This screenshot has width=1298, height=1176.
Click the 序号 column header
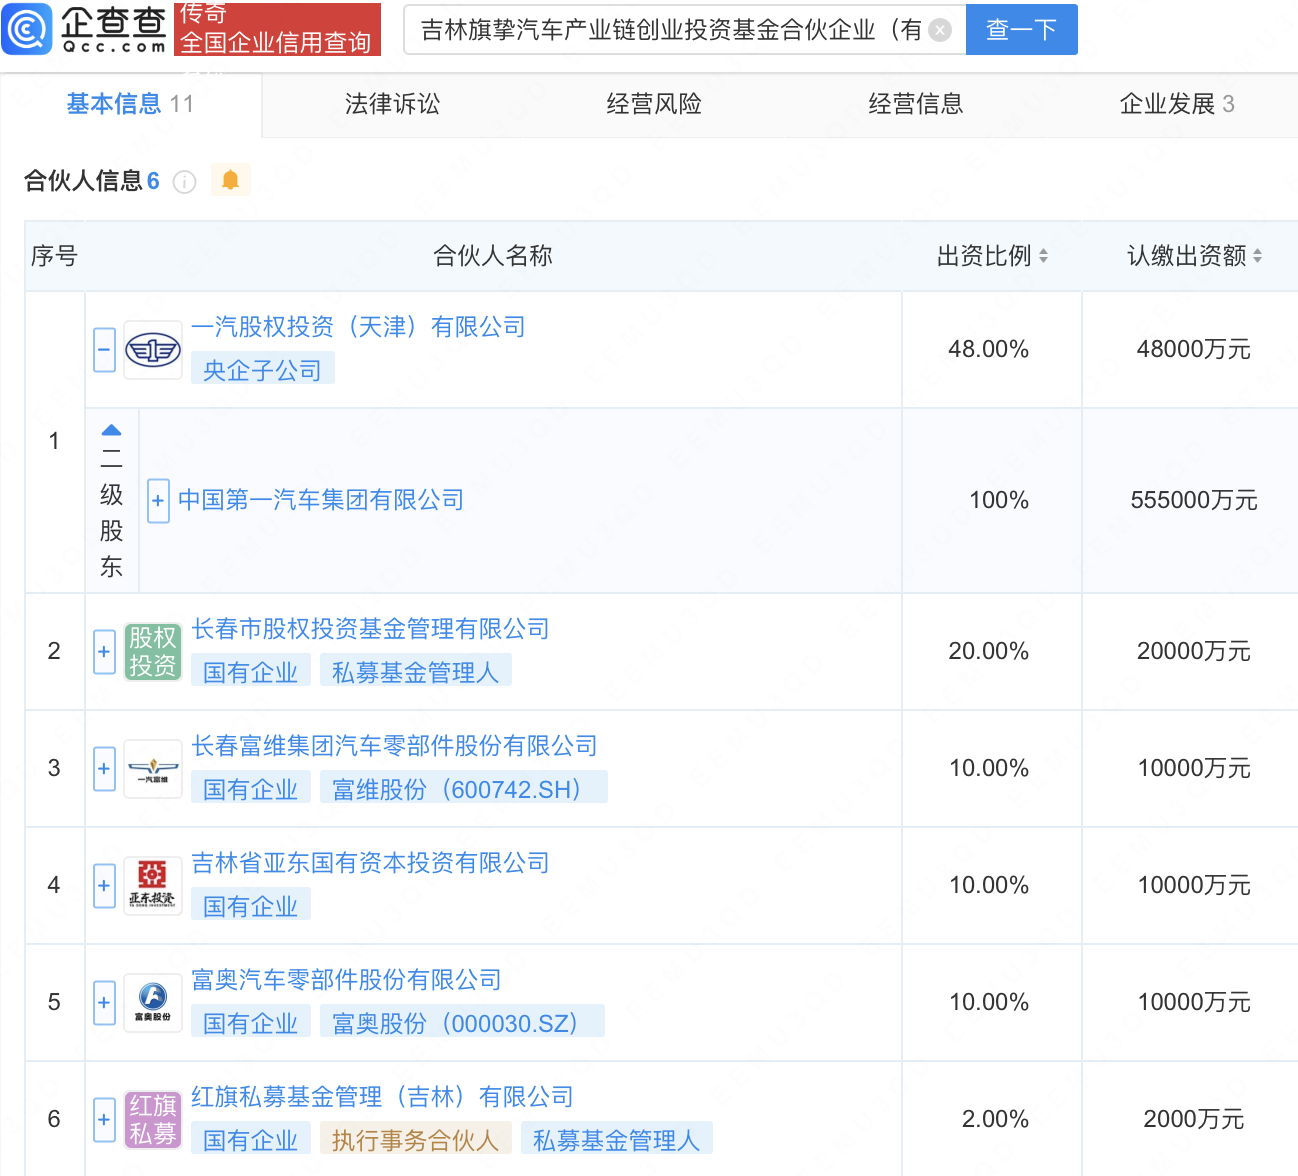point(54,256)
